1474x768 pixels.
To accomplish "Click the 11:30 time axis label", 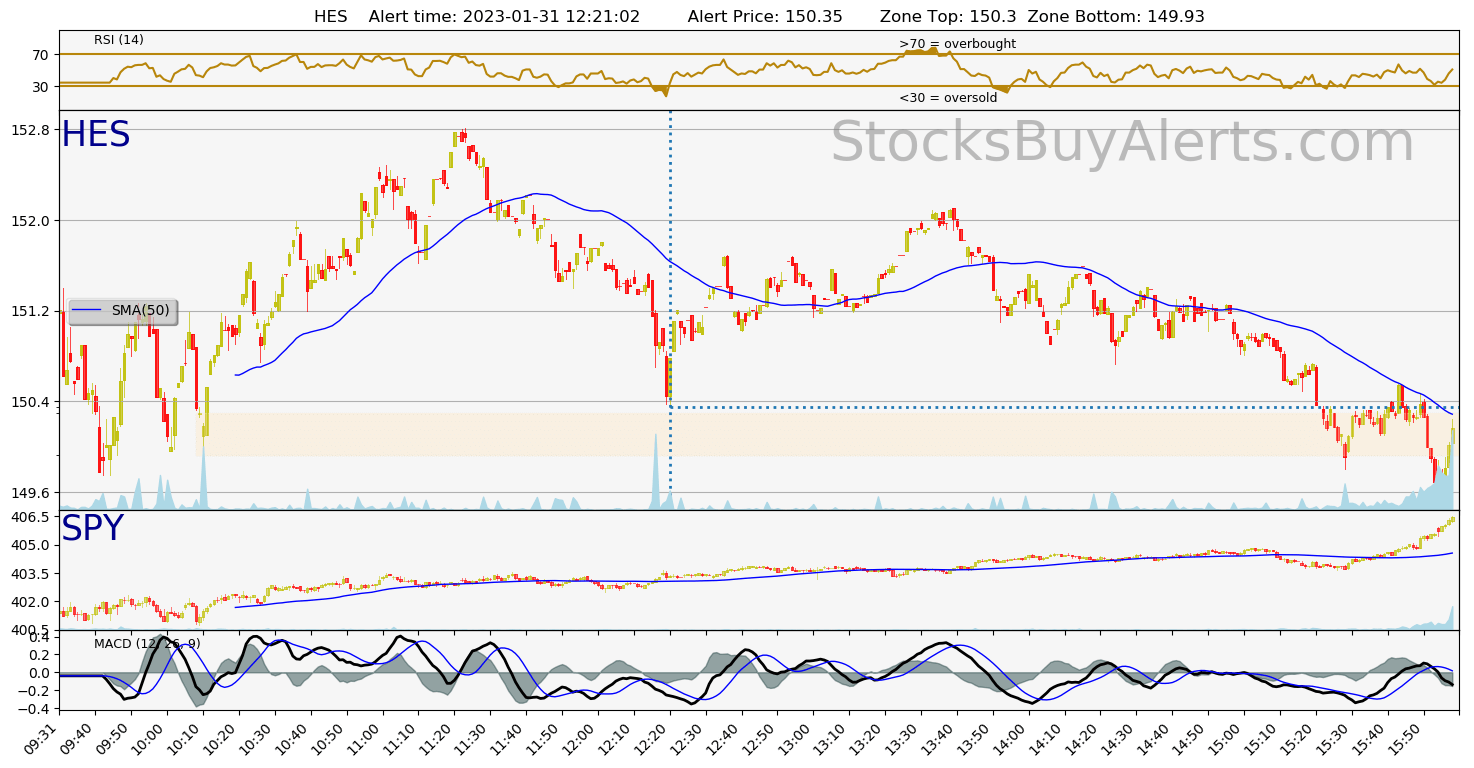I will point(474,736).
